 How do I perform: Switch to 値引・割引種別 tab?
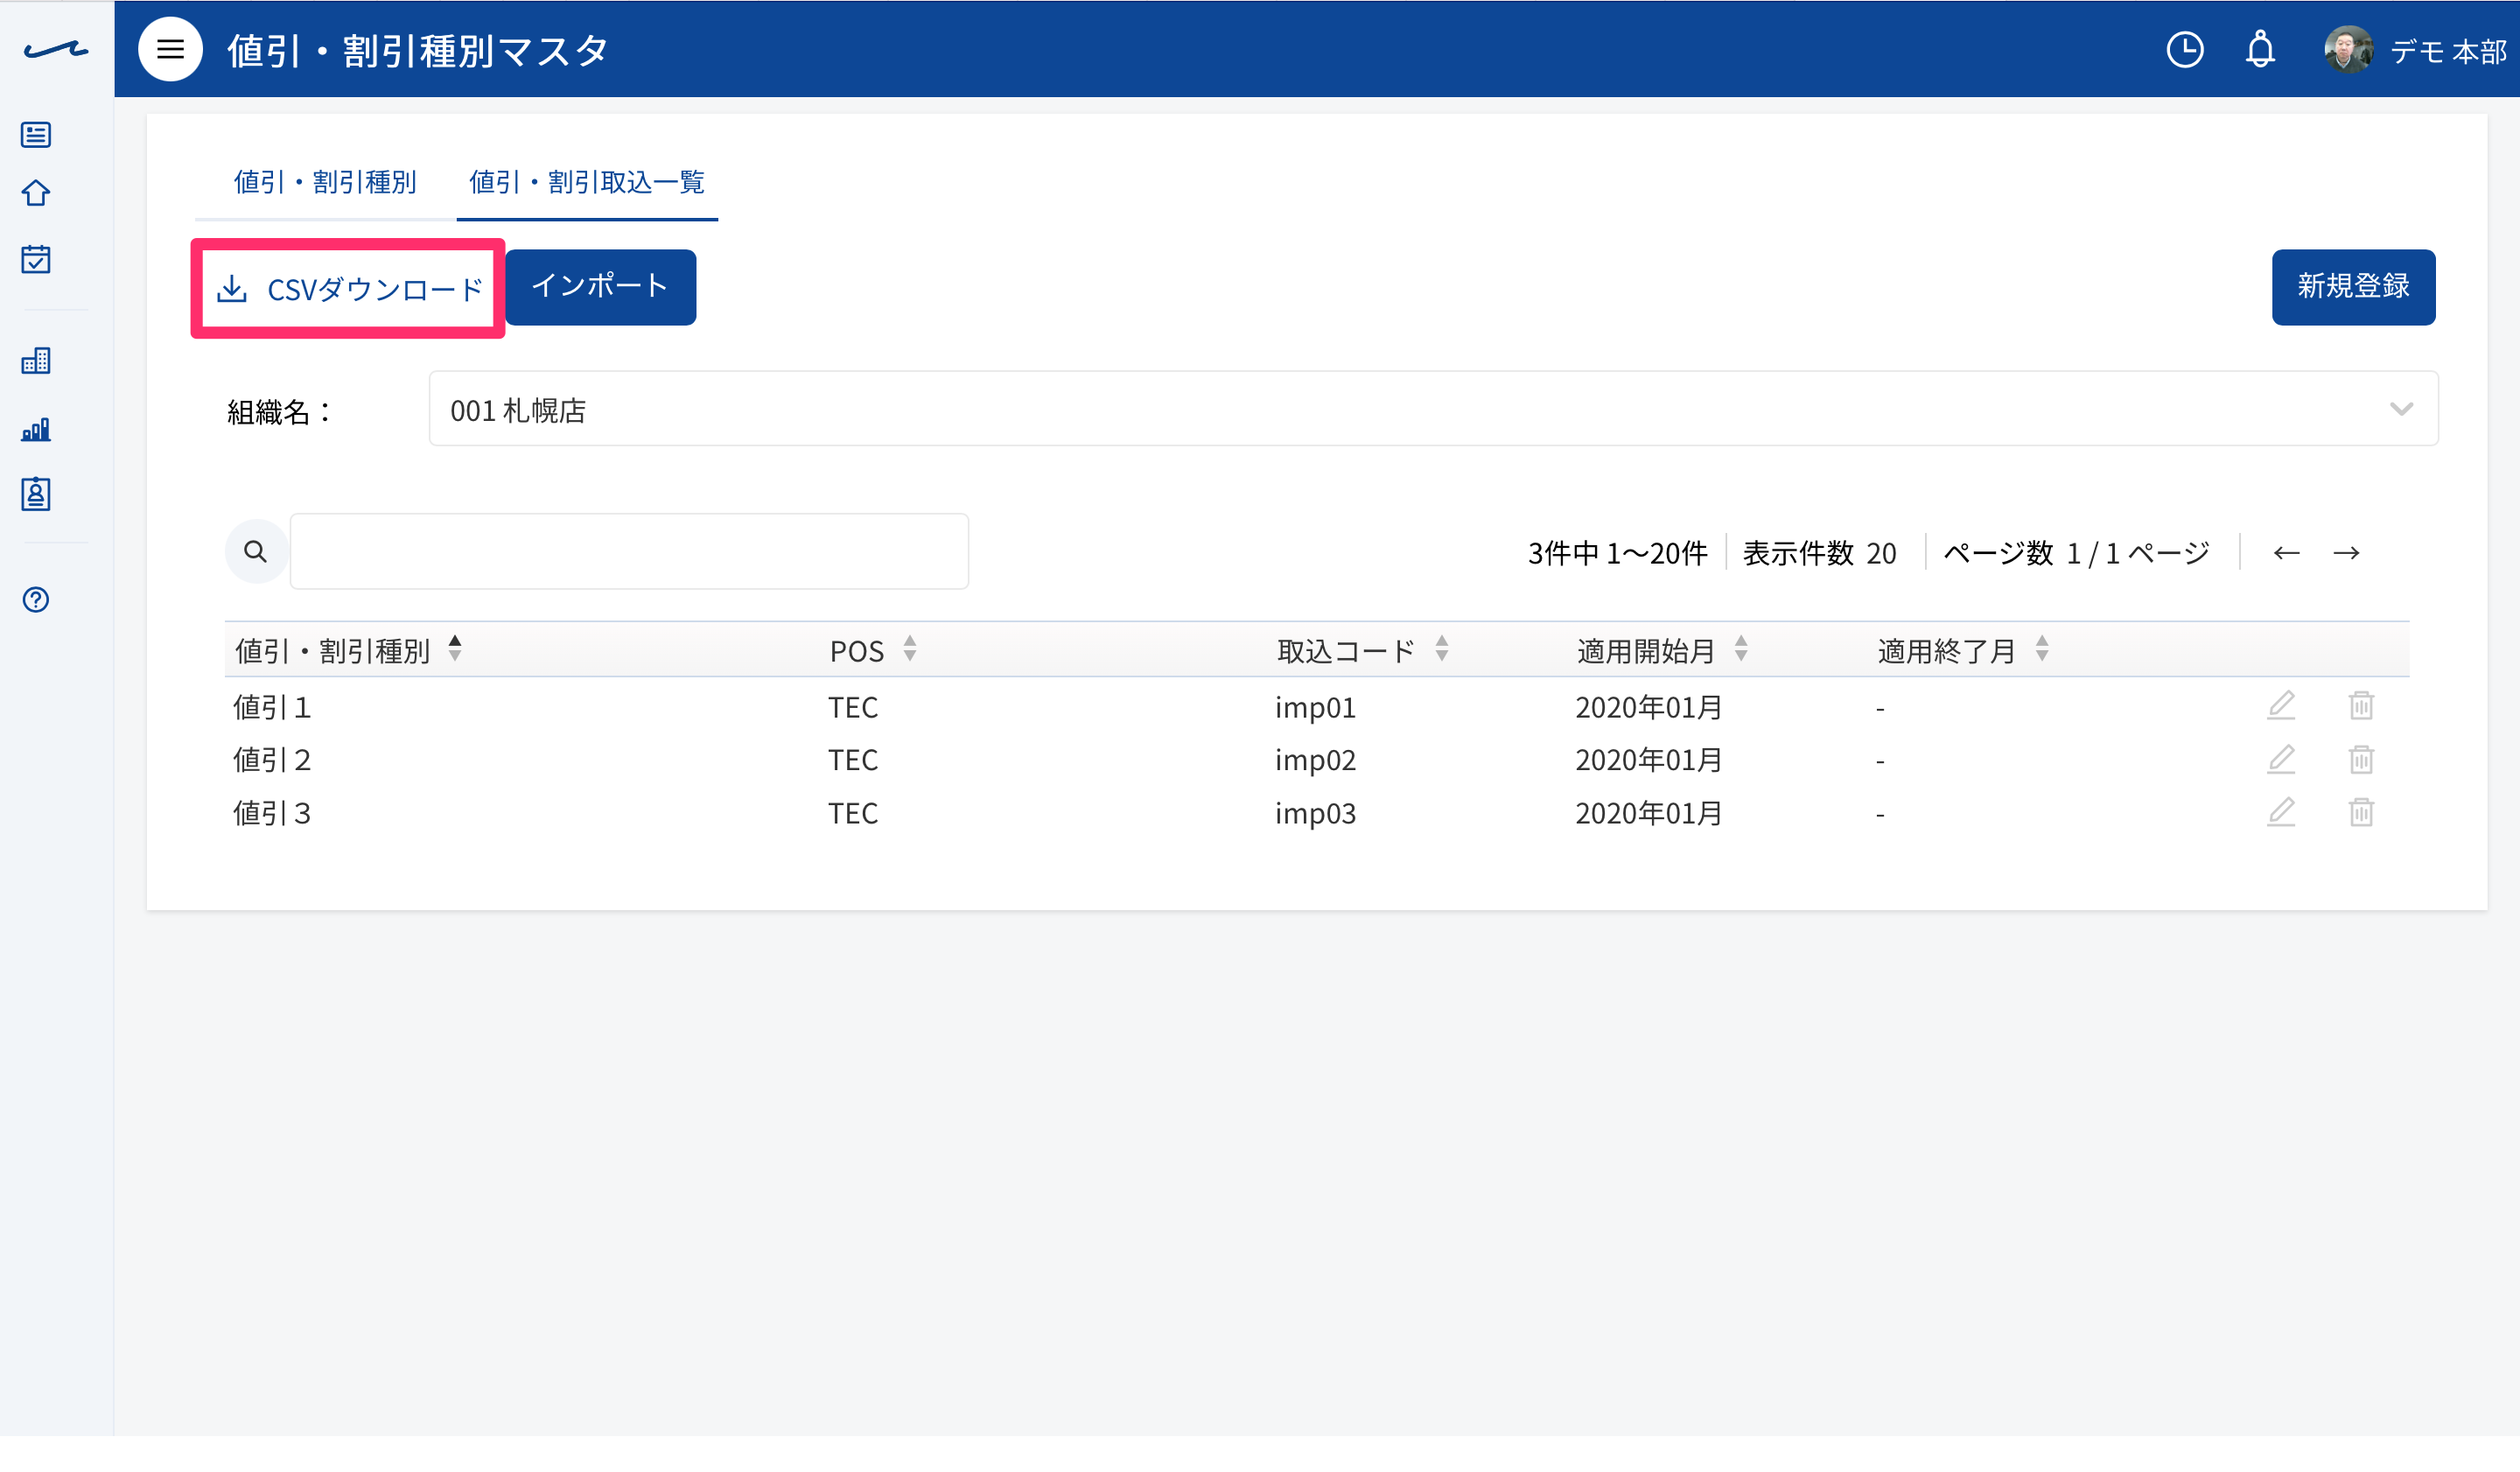click(325, 182)
